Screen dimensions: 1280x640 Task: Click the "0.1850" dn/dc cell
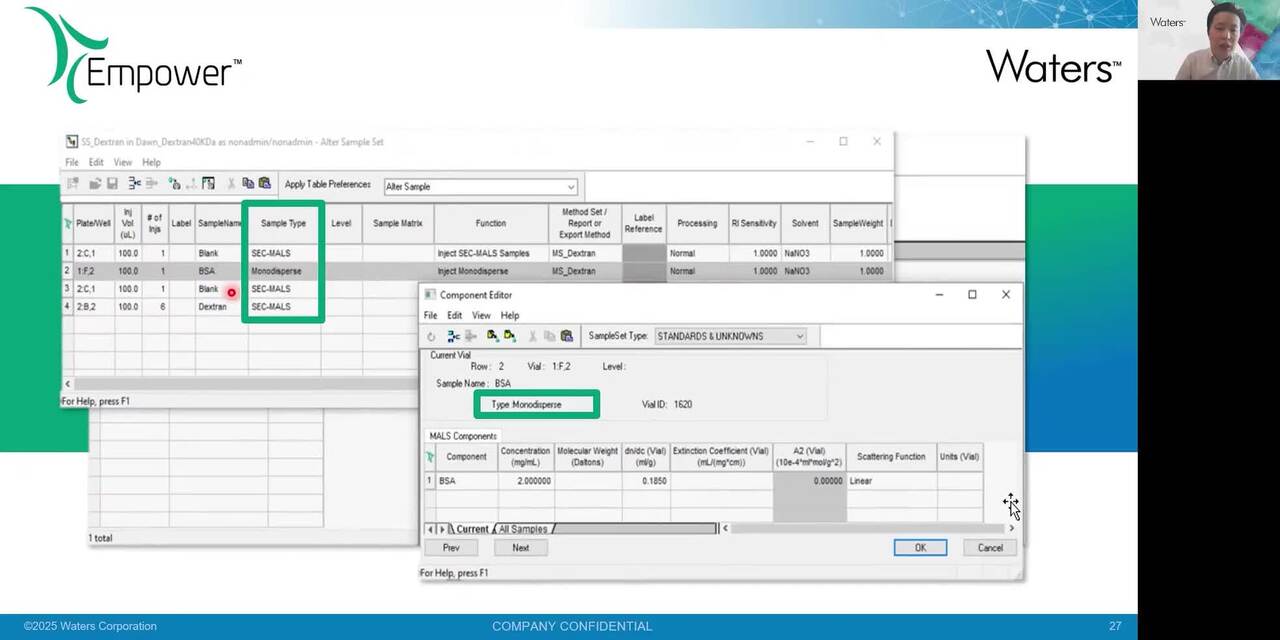click(646, 481)
